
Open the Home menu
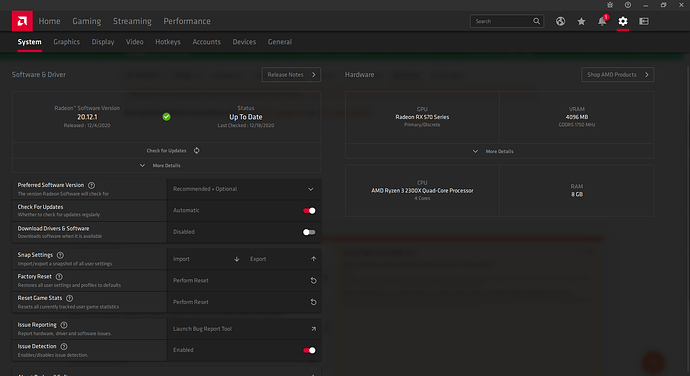(49, 21)
